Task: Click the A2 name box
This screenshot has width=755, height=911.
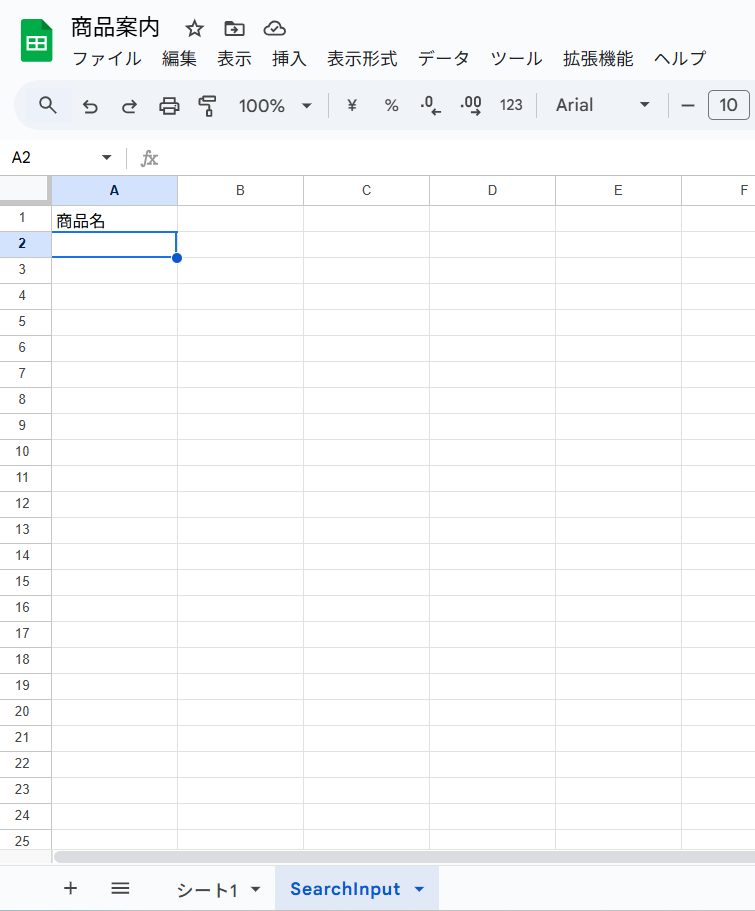Action: tap(52, 157)
